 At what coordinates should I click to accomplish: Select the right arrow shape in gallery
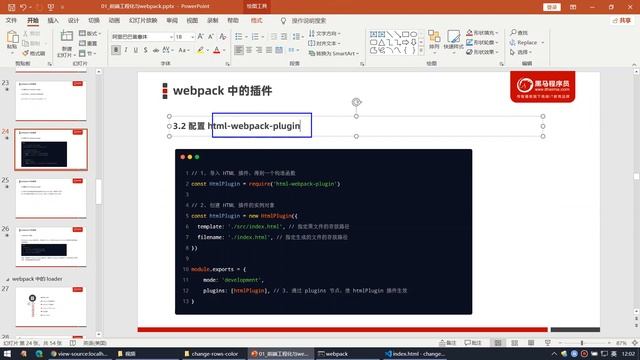click(405, 42)
